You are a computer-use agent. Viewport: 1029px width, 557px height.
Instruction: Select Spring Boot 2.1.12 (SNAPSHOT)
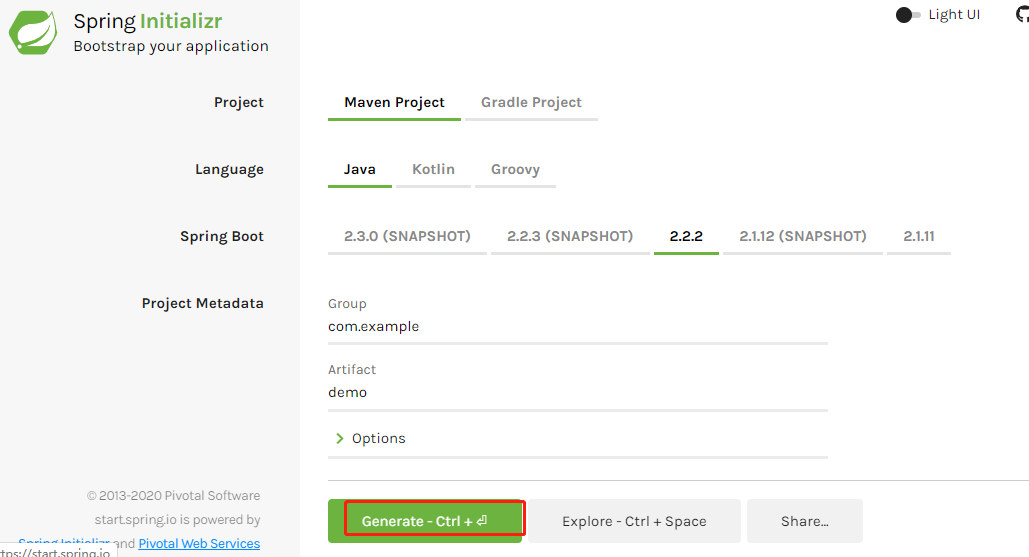click(803, 237)
